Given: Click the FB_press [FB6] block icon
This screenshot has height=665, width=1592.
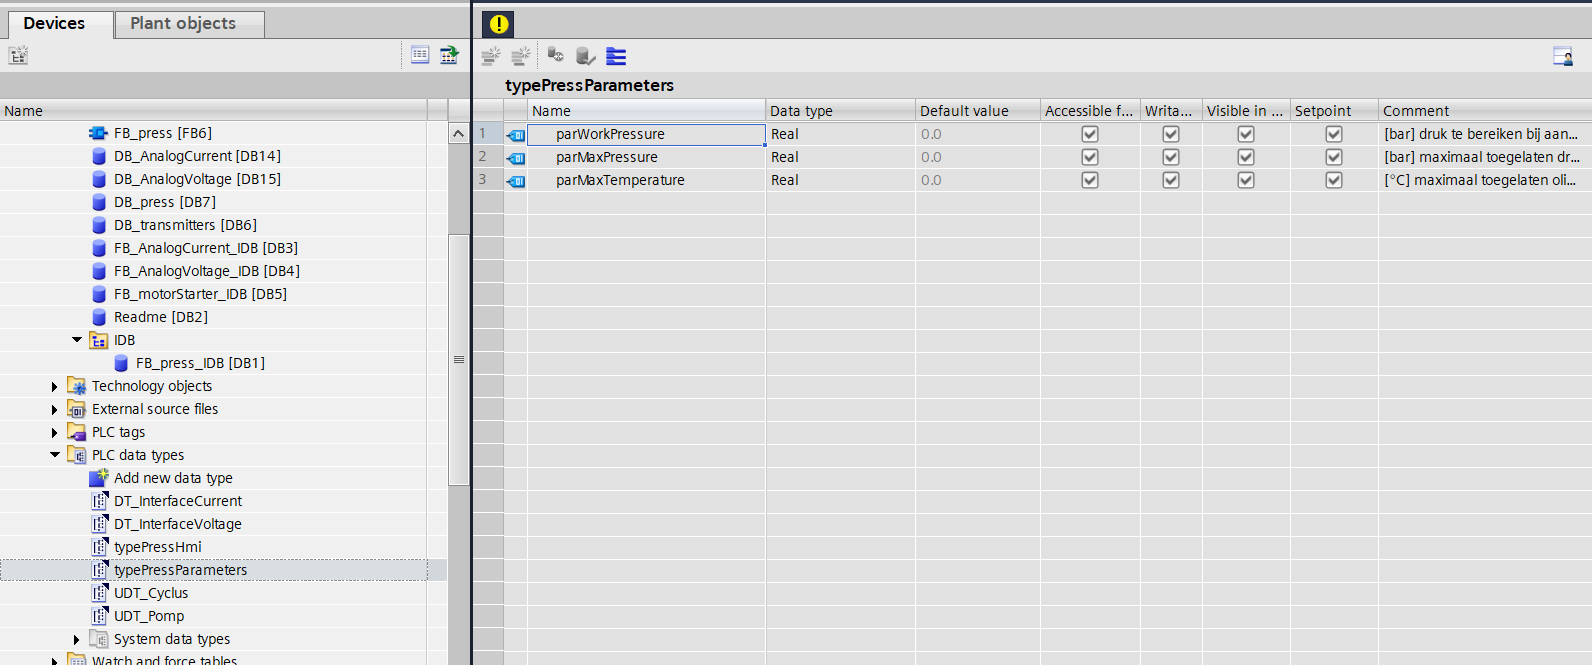Looking at the screenshot, I should (x=98, y=133).
